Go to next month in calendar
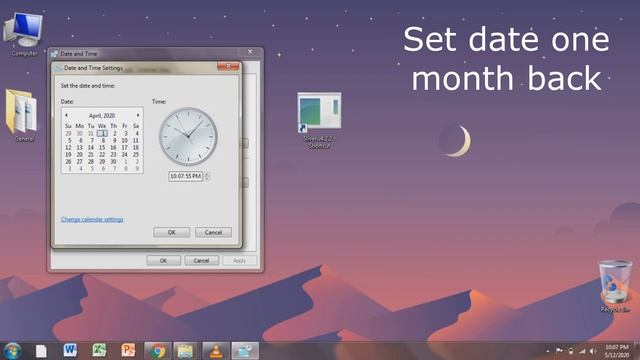This screenshot has width=640, height=360. click(x=138, y=116)
